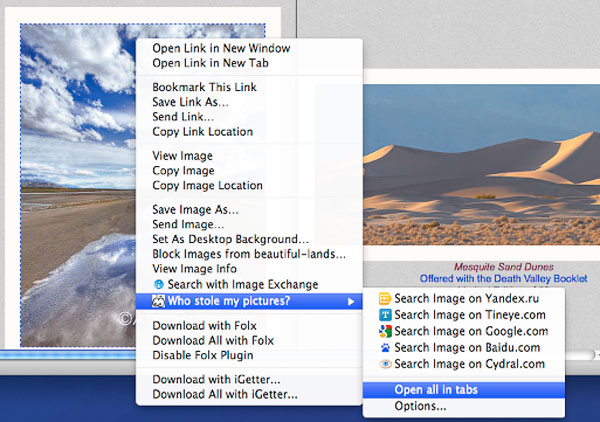Click the Image Exchange globe icon
Image resolution: width=600 pixels, height=422 pixels.
[159, 285]
